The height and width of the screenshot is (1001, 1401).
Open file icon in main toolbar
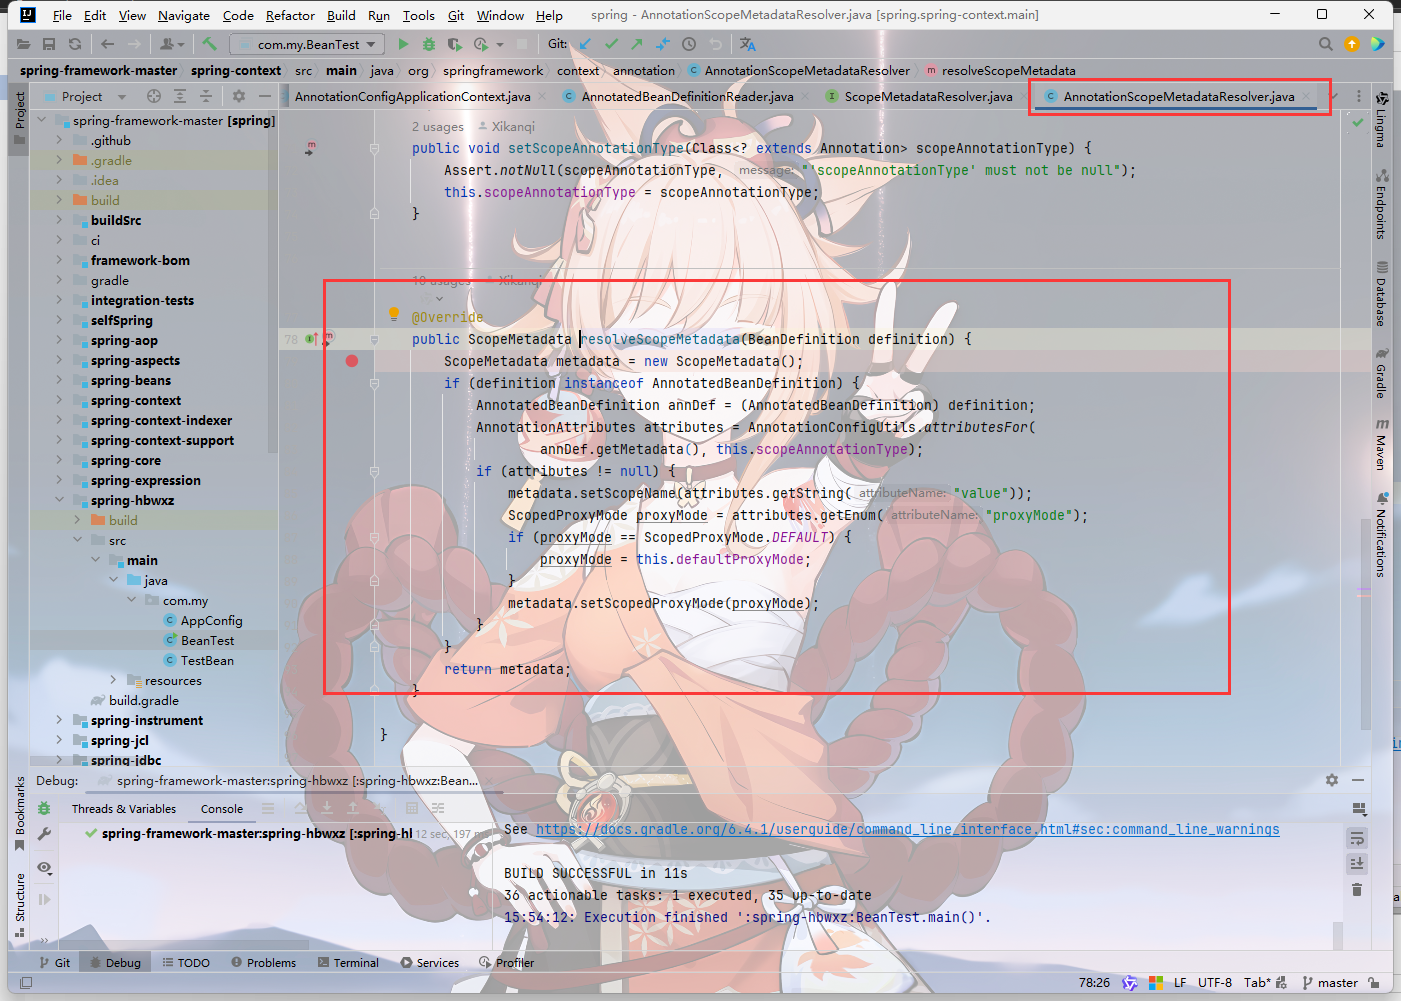pyautogui.click(x=23, y=44)
